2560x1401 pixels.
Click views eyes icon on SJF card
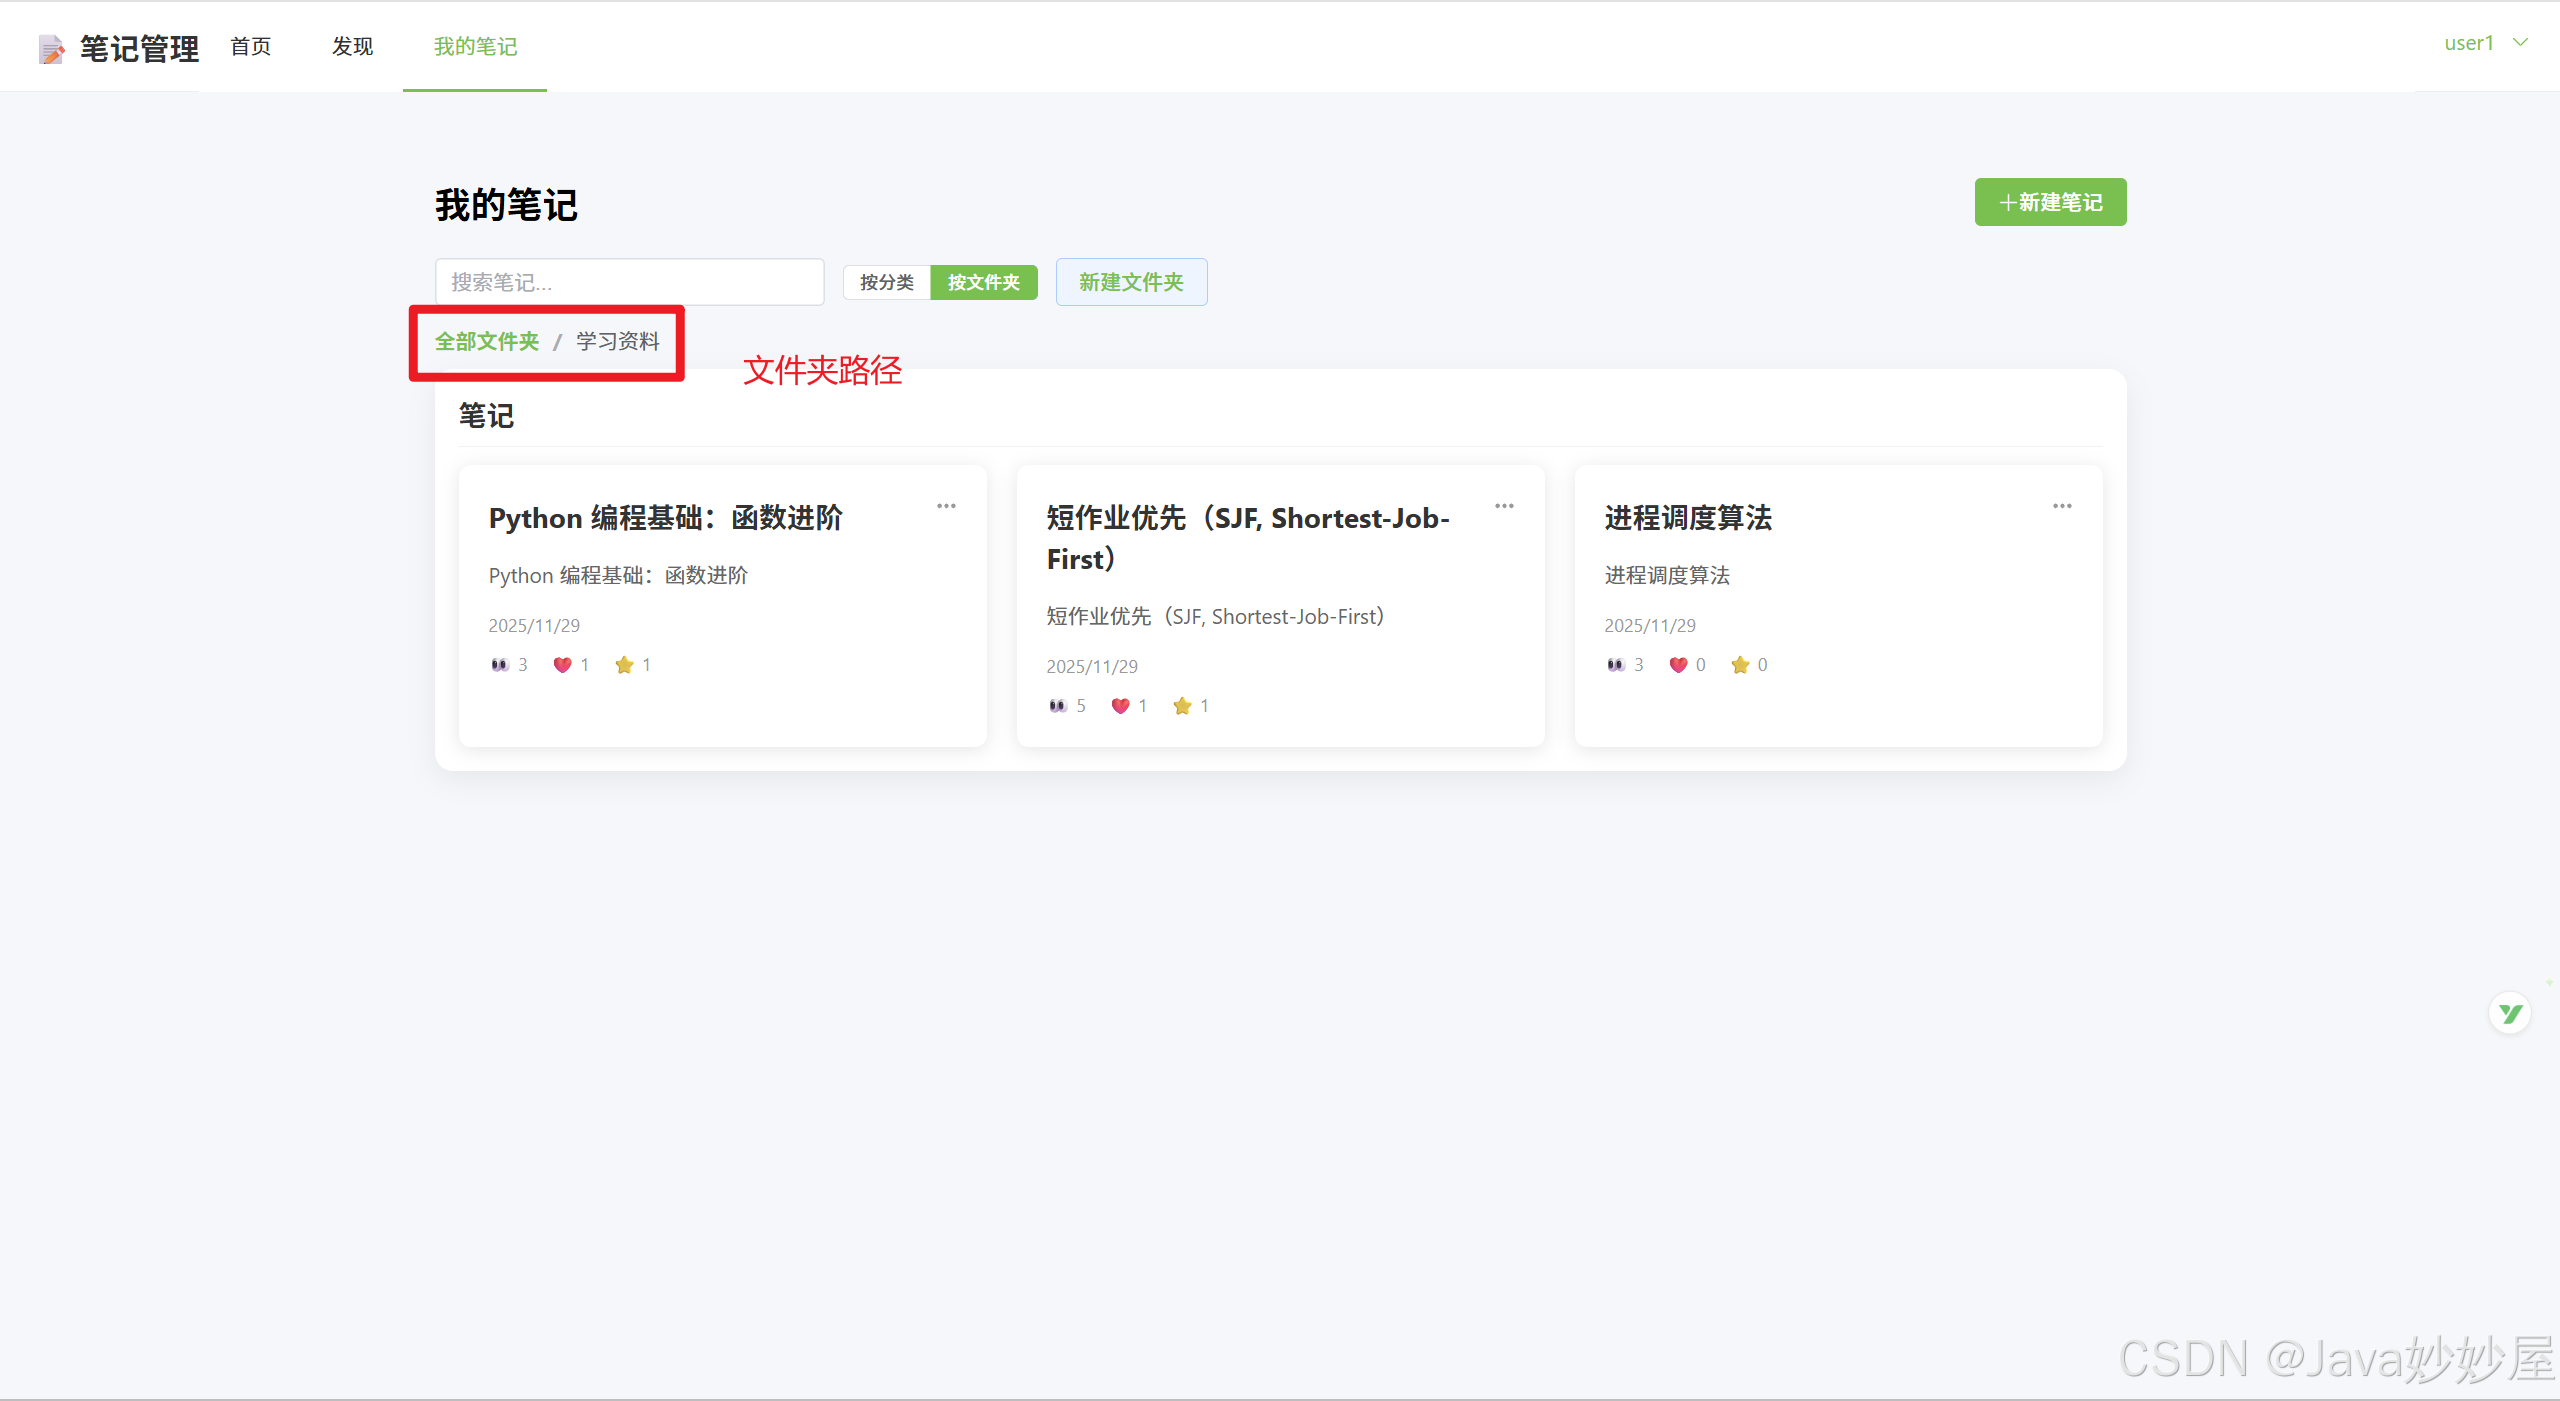click(x=1058, y=706)
